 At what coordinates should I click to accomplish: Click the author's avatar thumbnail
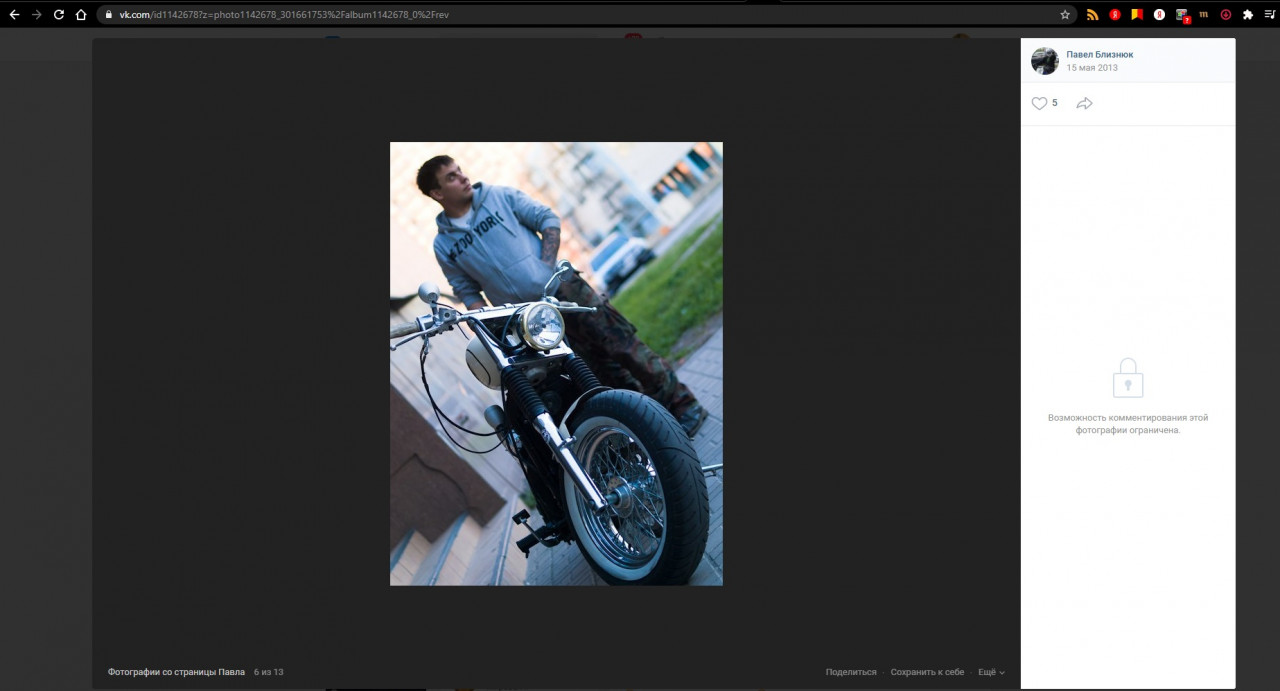point(1045,61)
